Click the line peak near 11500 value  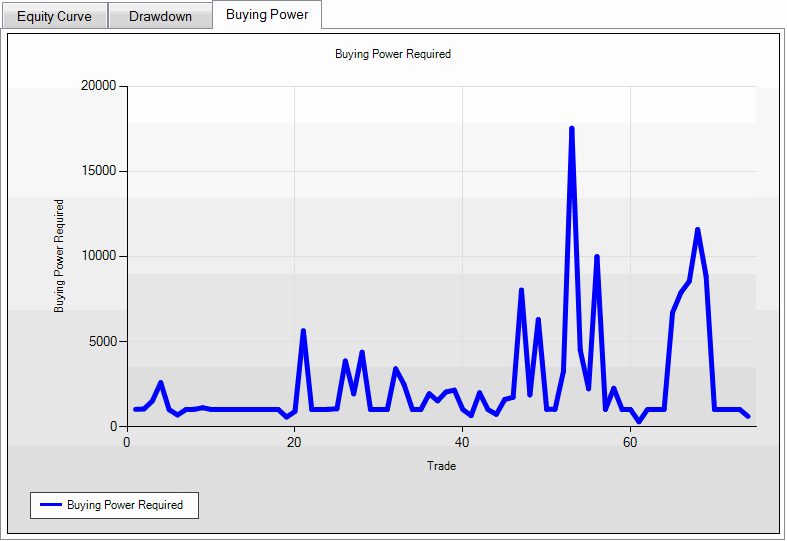697,230
